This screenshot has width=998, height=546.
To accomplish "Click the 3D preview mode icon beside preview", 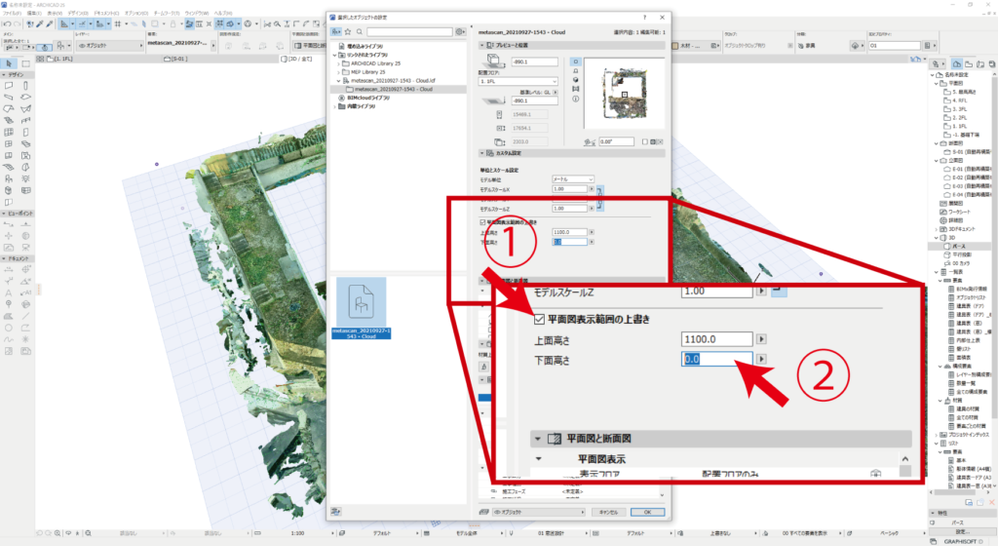I will [575, 80].
